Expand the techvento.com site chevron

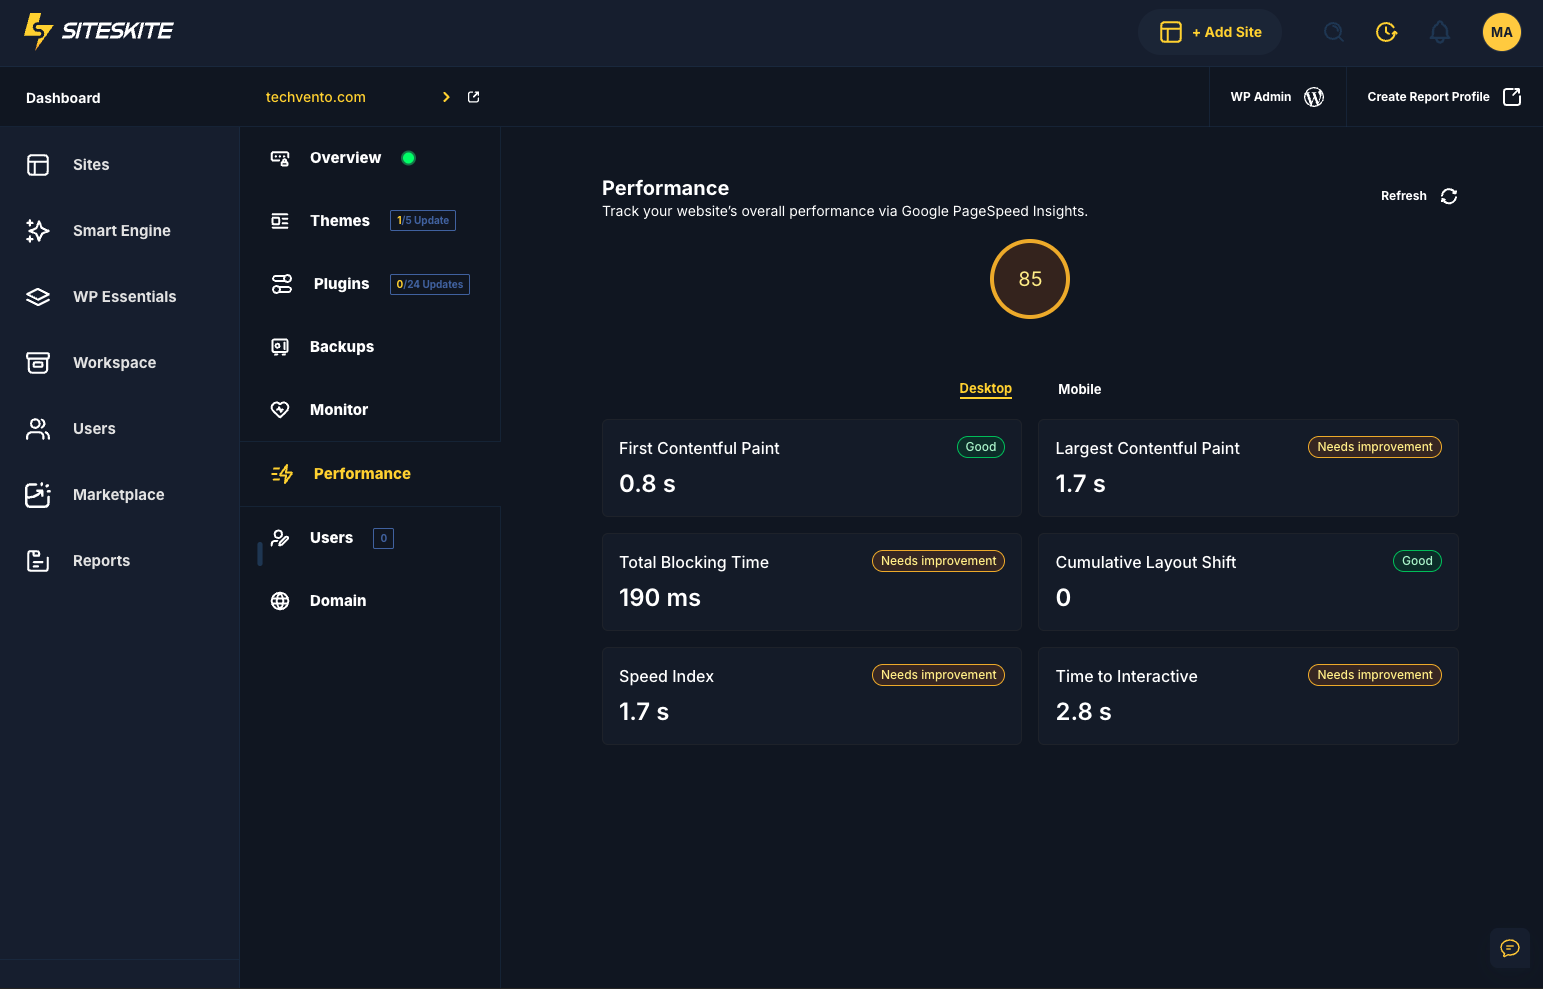pyautogui.click(x=446, y=97)
